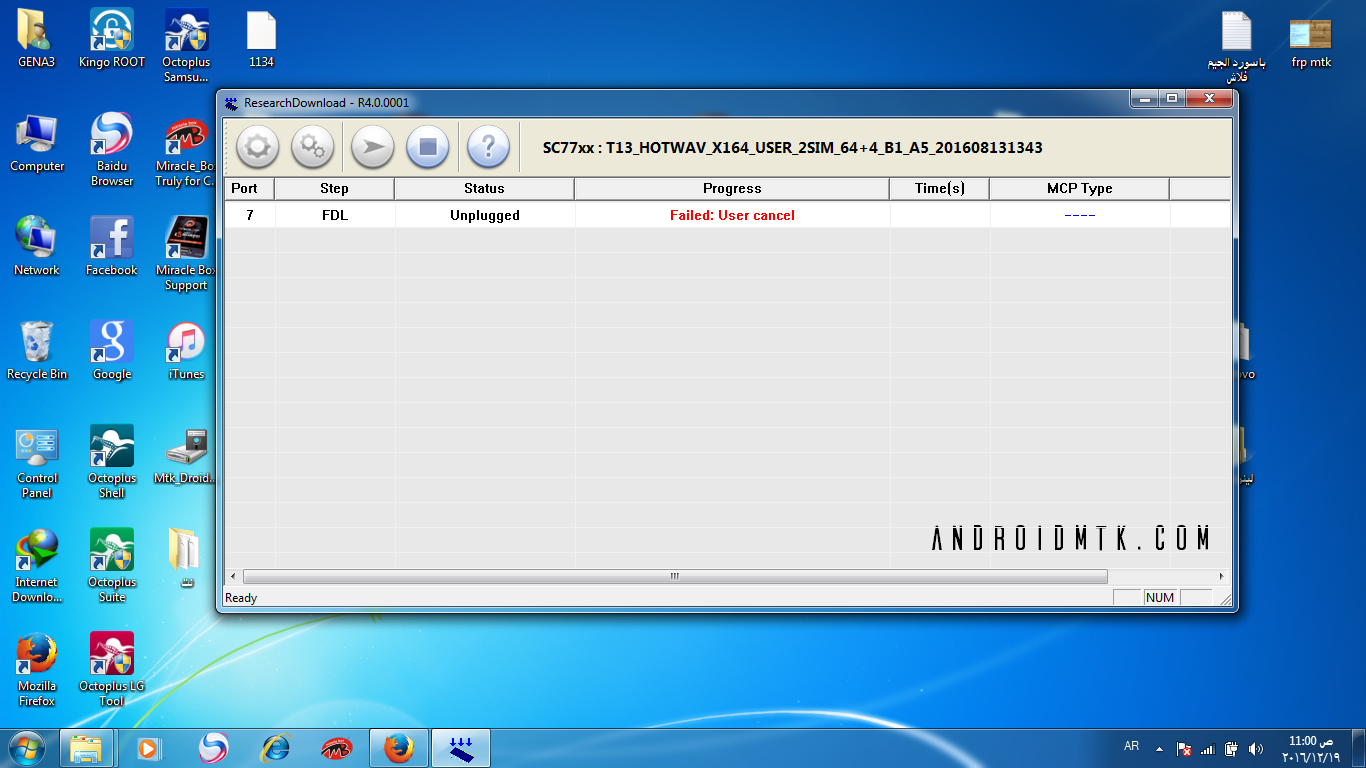This screenshot has height=768, width=1366.
Task: Click the ResearchDownload window title bar
Action: click(x=675, y=102)
